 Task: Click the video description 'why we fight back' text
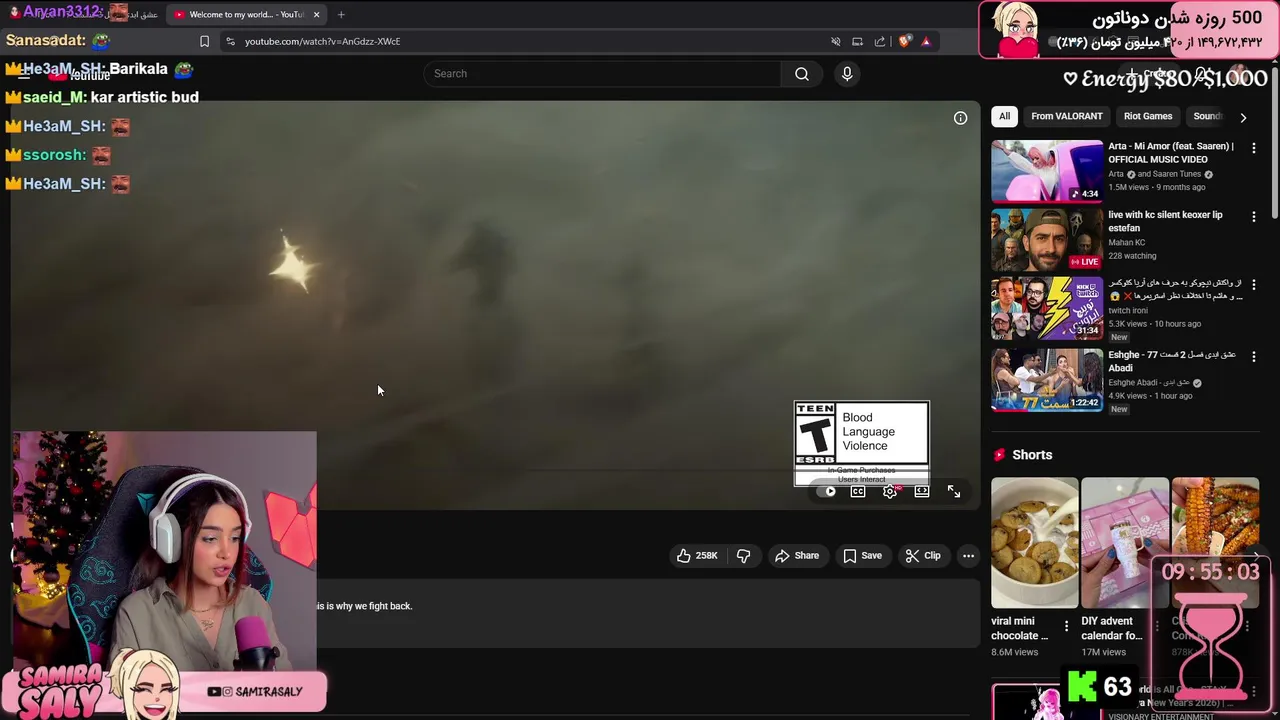[364, 606]
